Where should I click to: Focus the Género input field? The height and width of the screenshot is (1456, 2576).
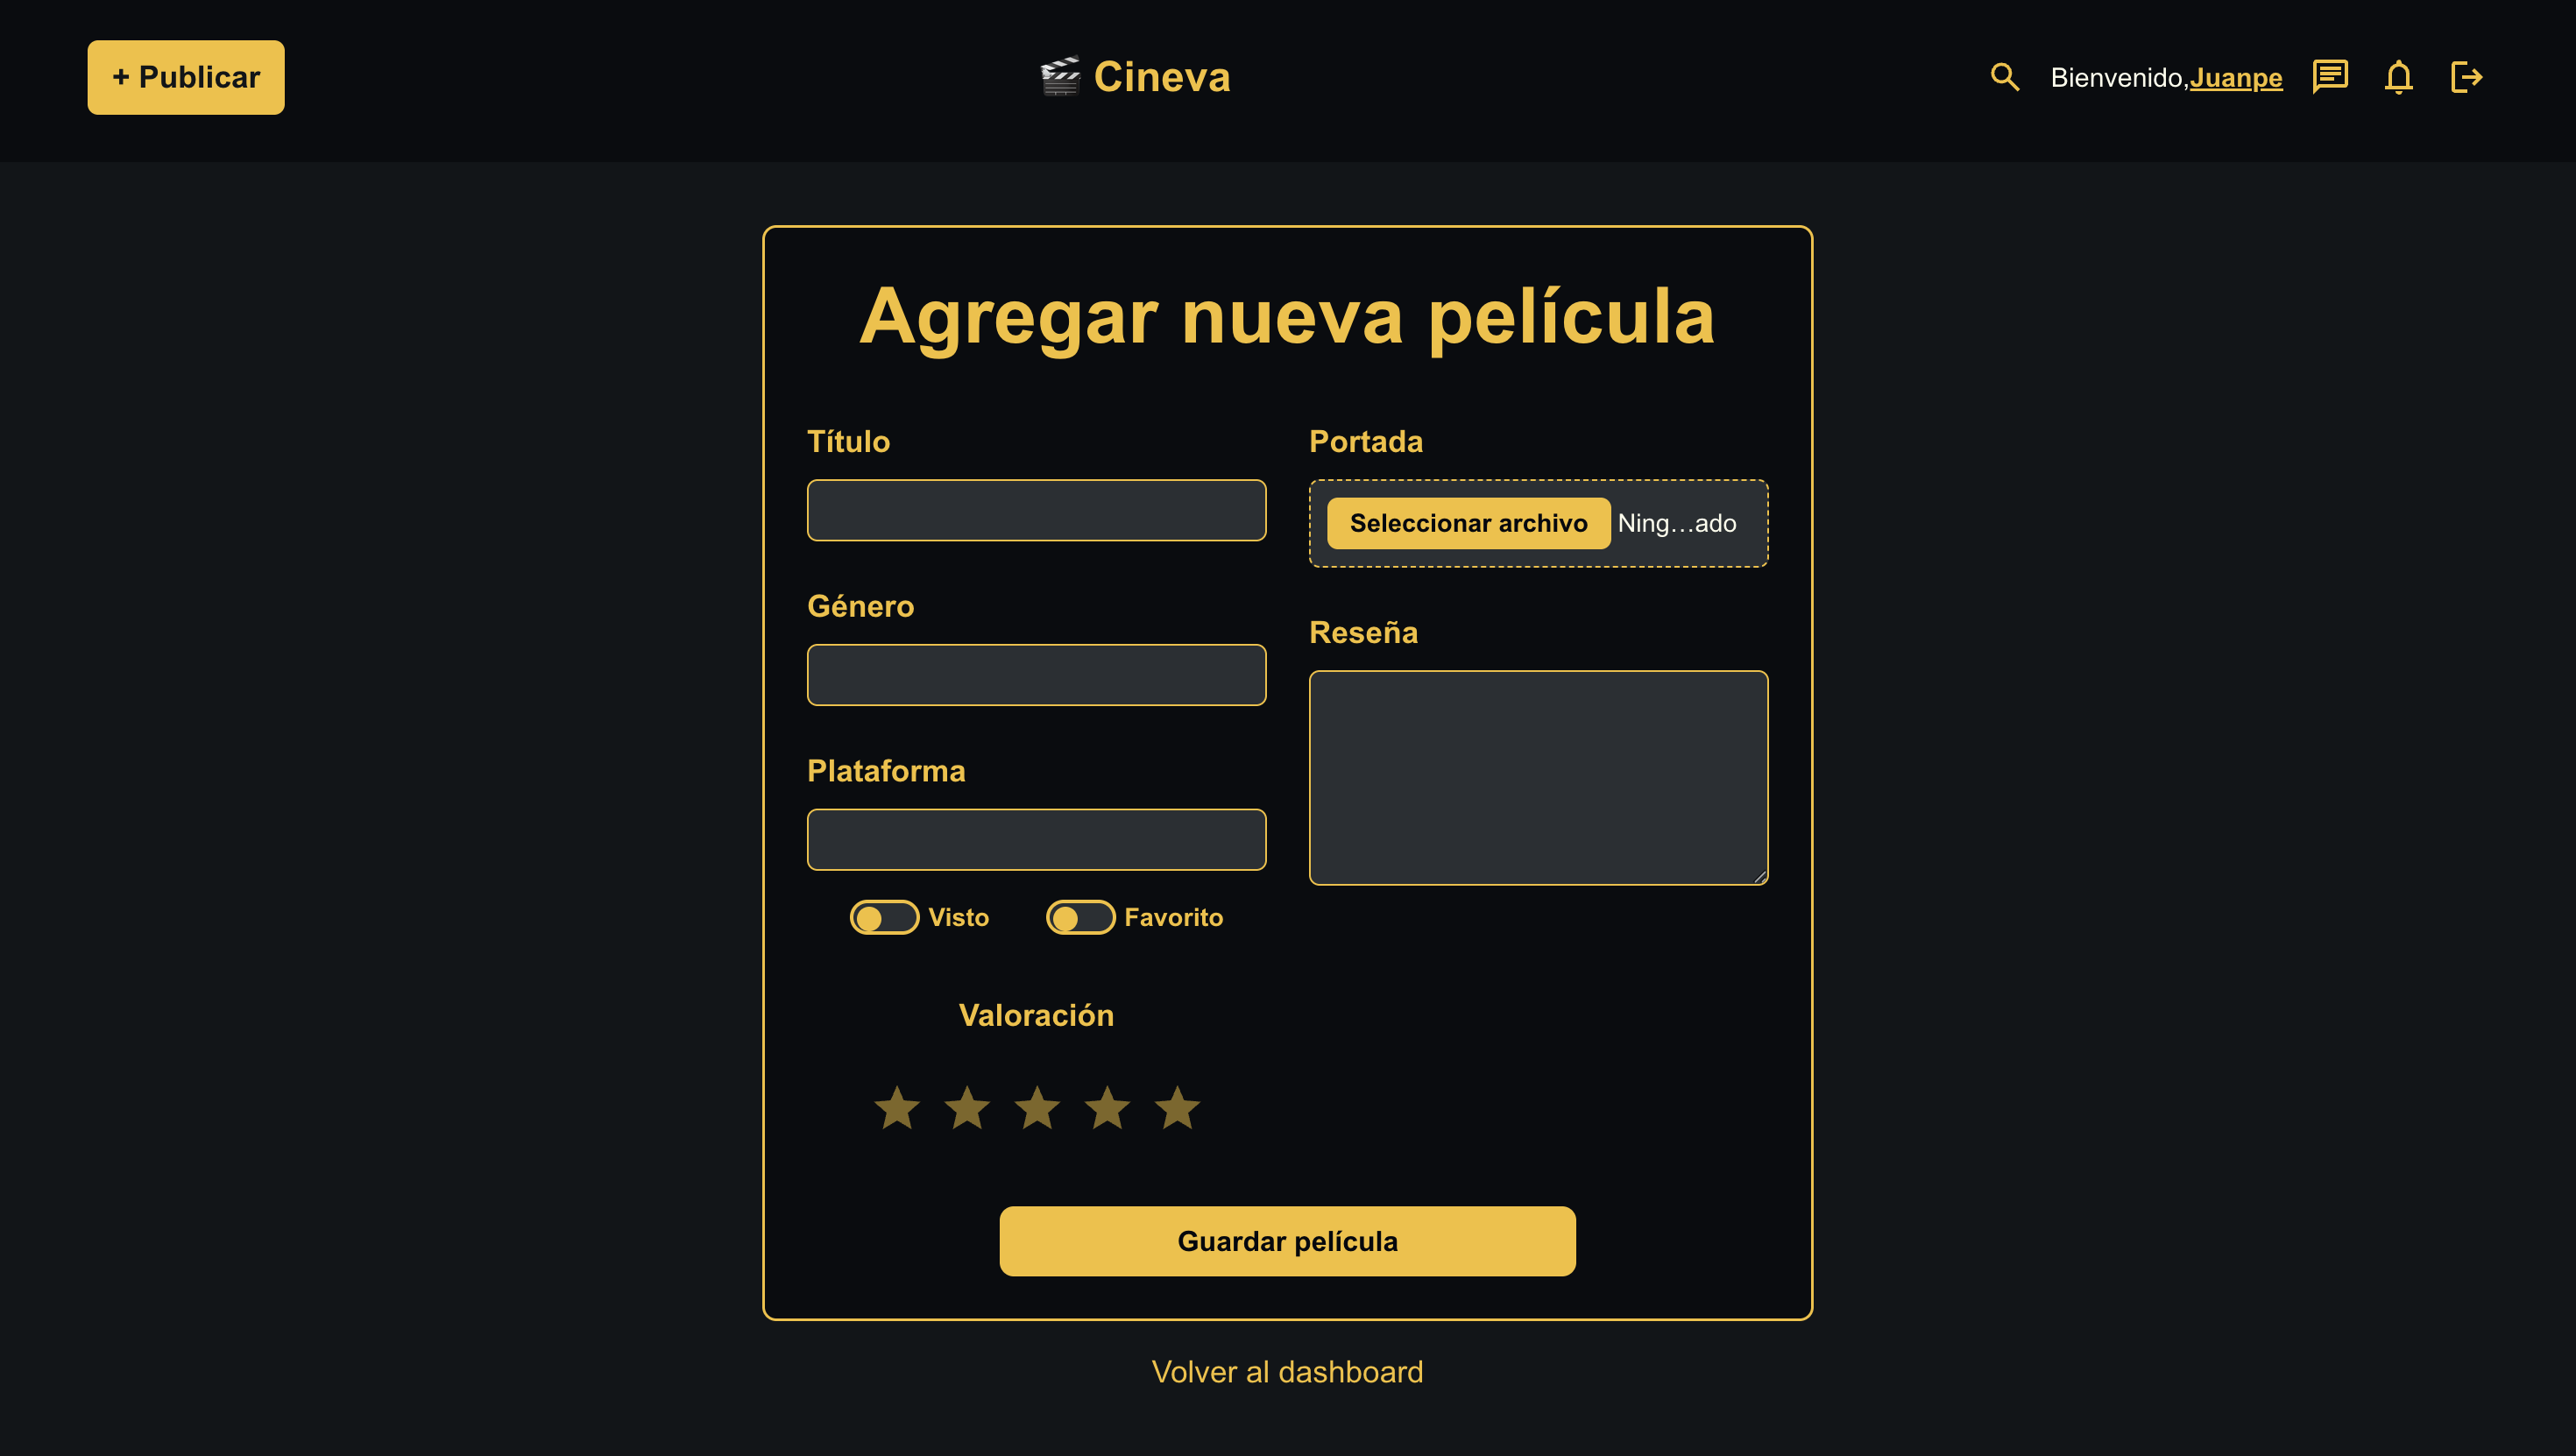1036,675
